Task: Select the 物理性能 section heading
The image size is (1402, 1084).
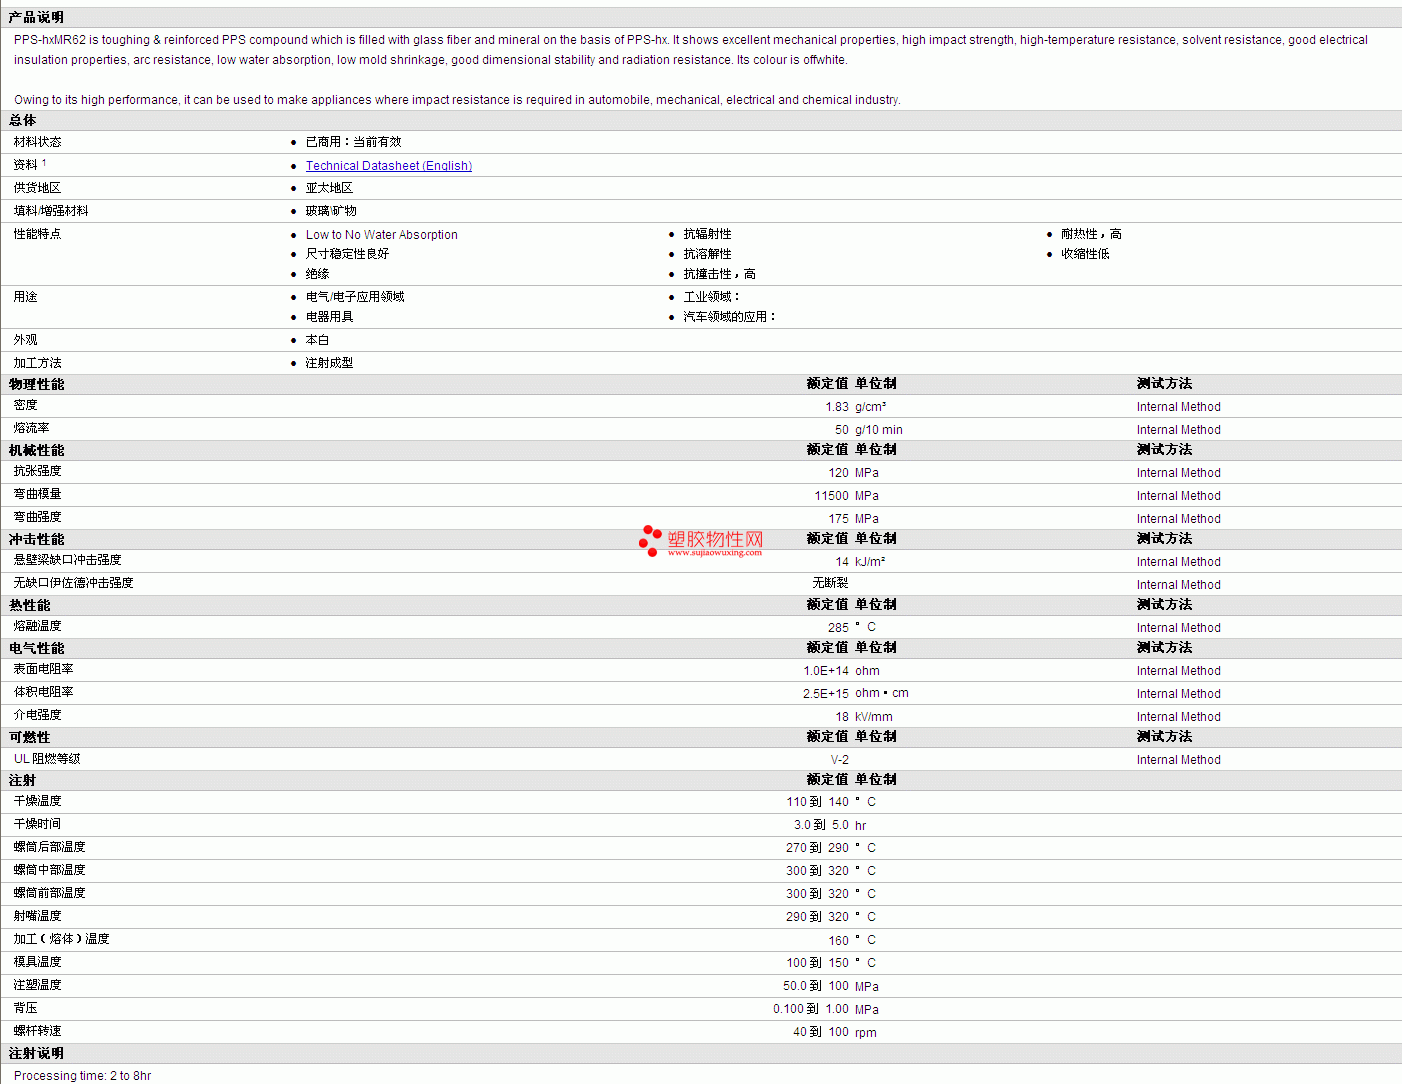Action: [36, 384]
